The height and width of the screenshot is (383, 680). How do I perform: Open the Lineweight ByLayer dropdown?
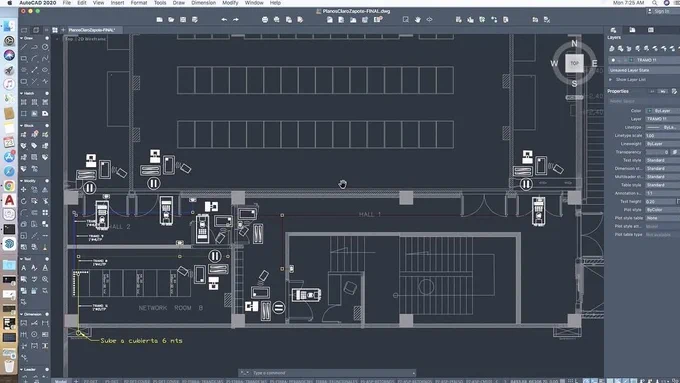pos(663,144)
